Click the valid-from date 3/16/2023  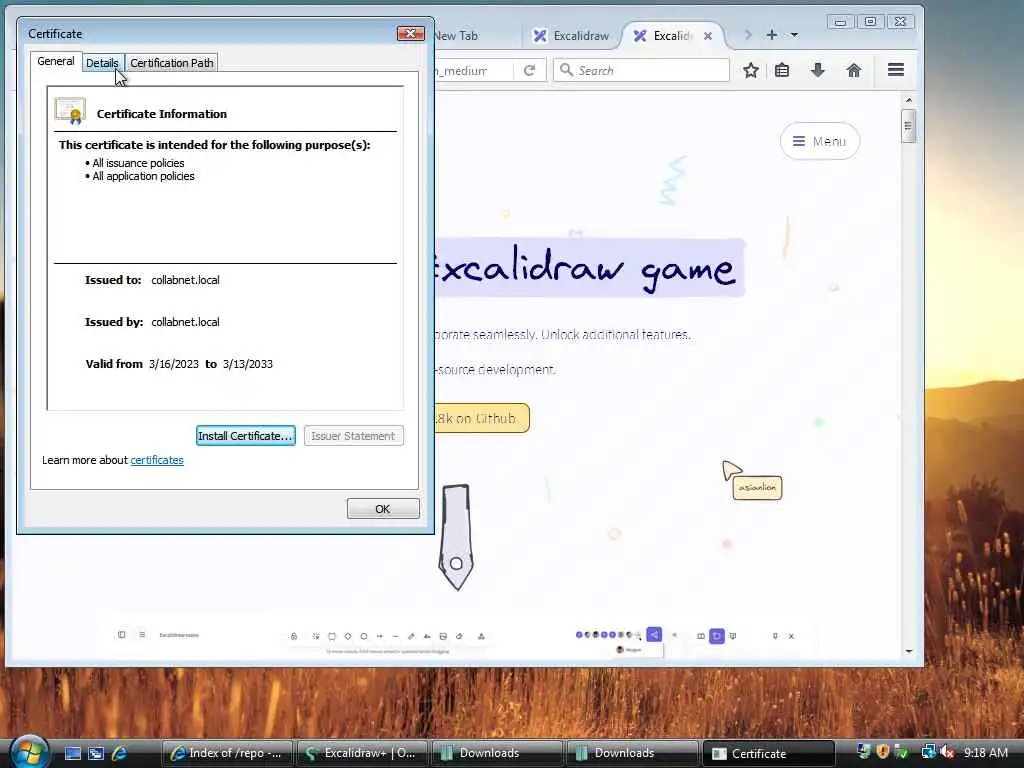click(174, 364)
